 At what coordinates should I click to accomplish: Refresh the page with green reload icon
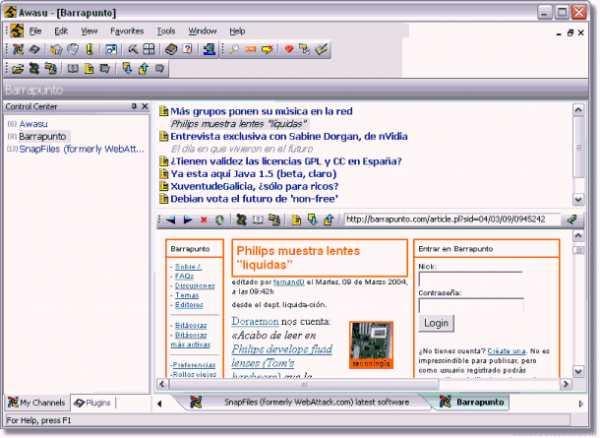point(219,220)
